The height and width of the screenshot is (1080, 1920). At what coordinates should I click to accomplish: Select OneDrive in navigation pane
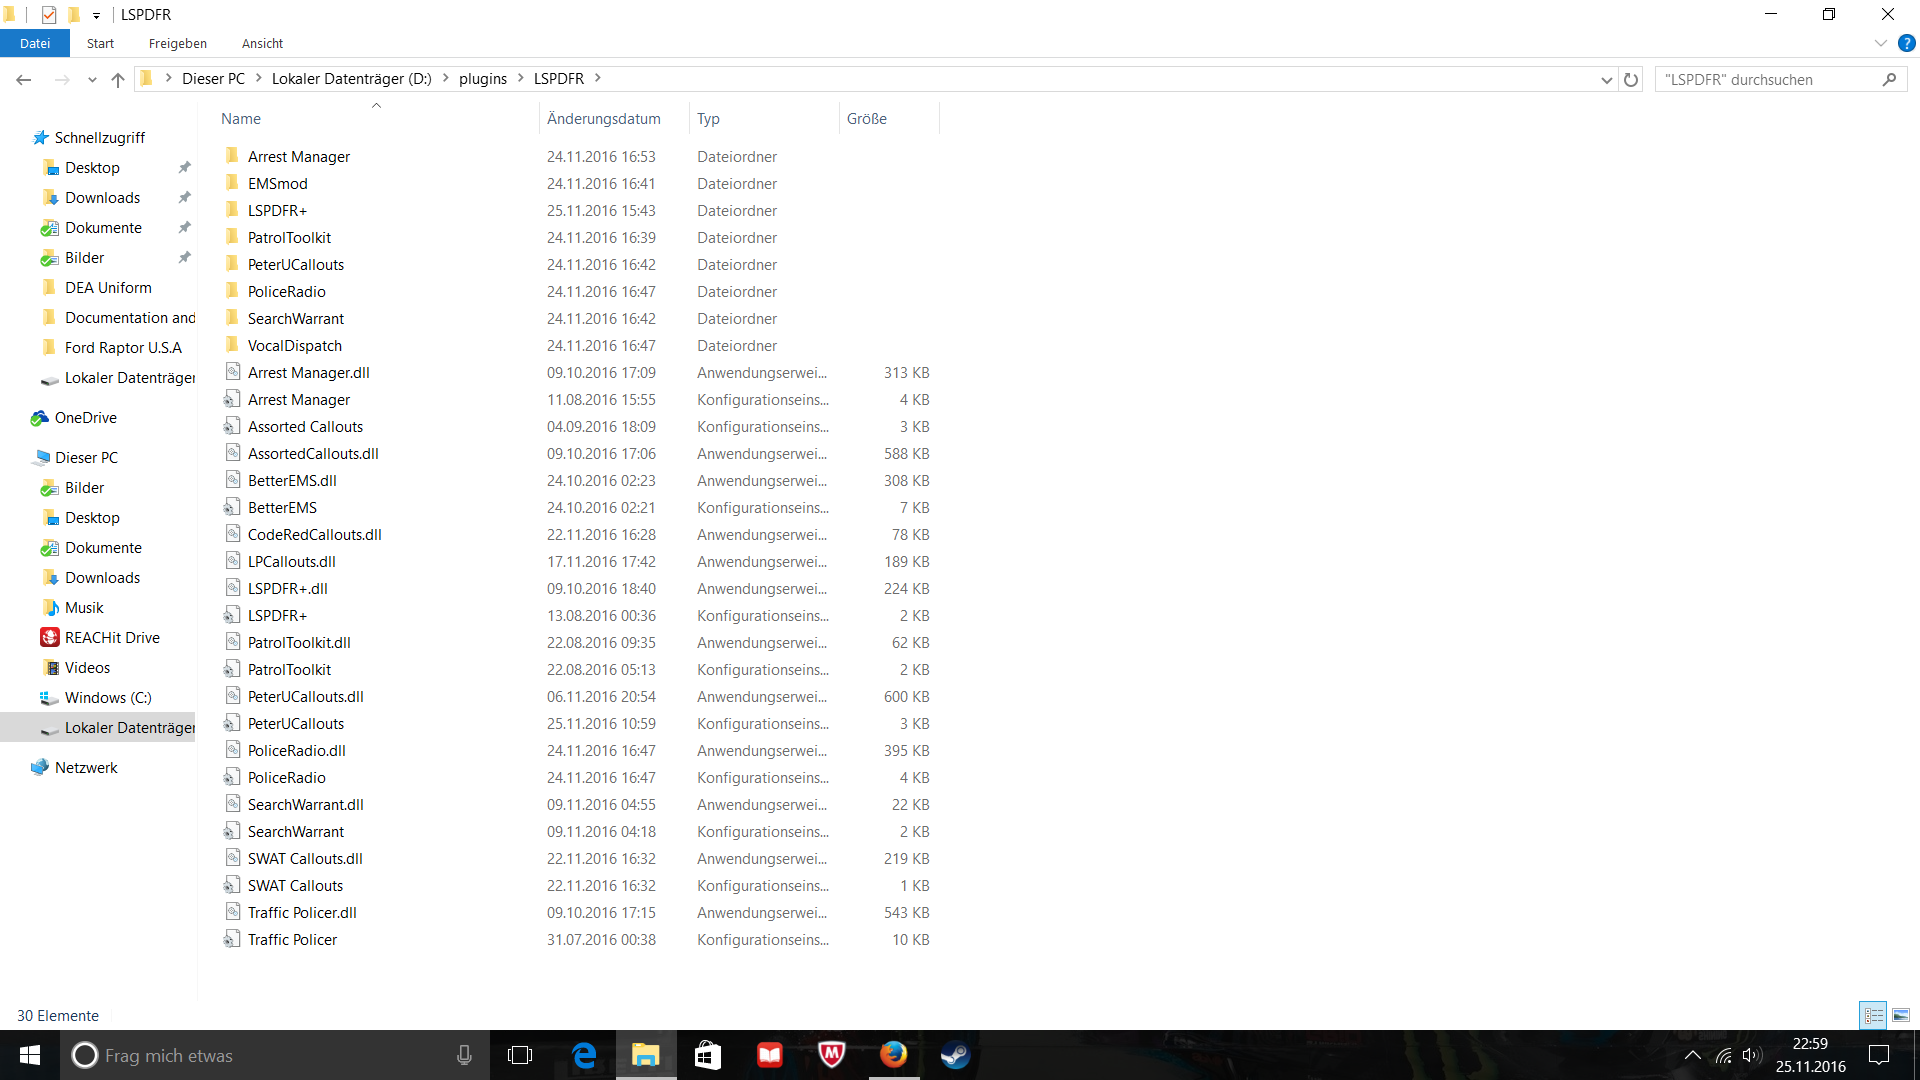point(85,417)
